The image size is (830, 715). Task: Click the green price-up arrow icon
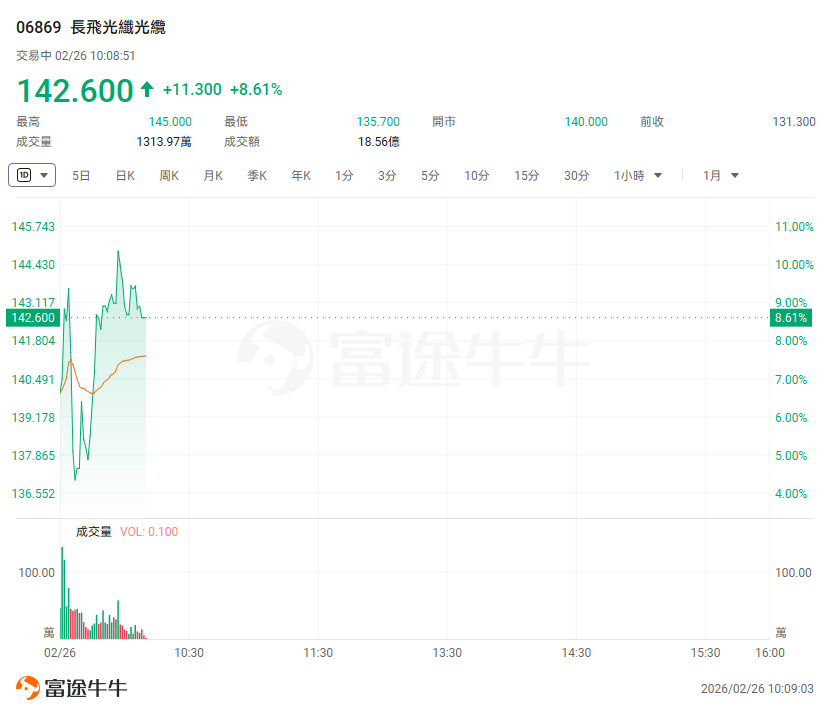click(x=147, y=90)
